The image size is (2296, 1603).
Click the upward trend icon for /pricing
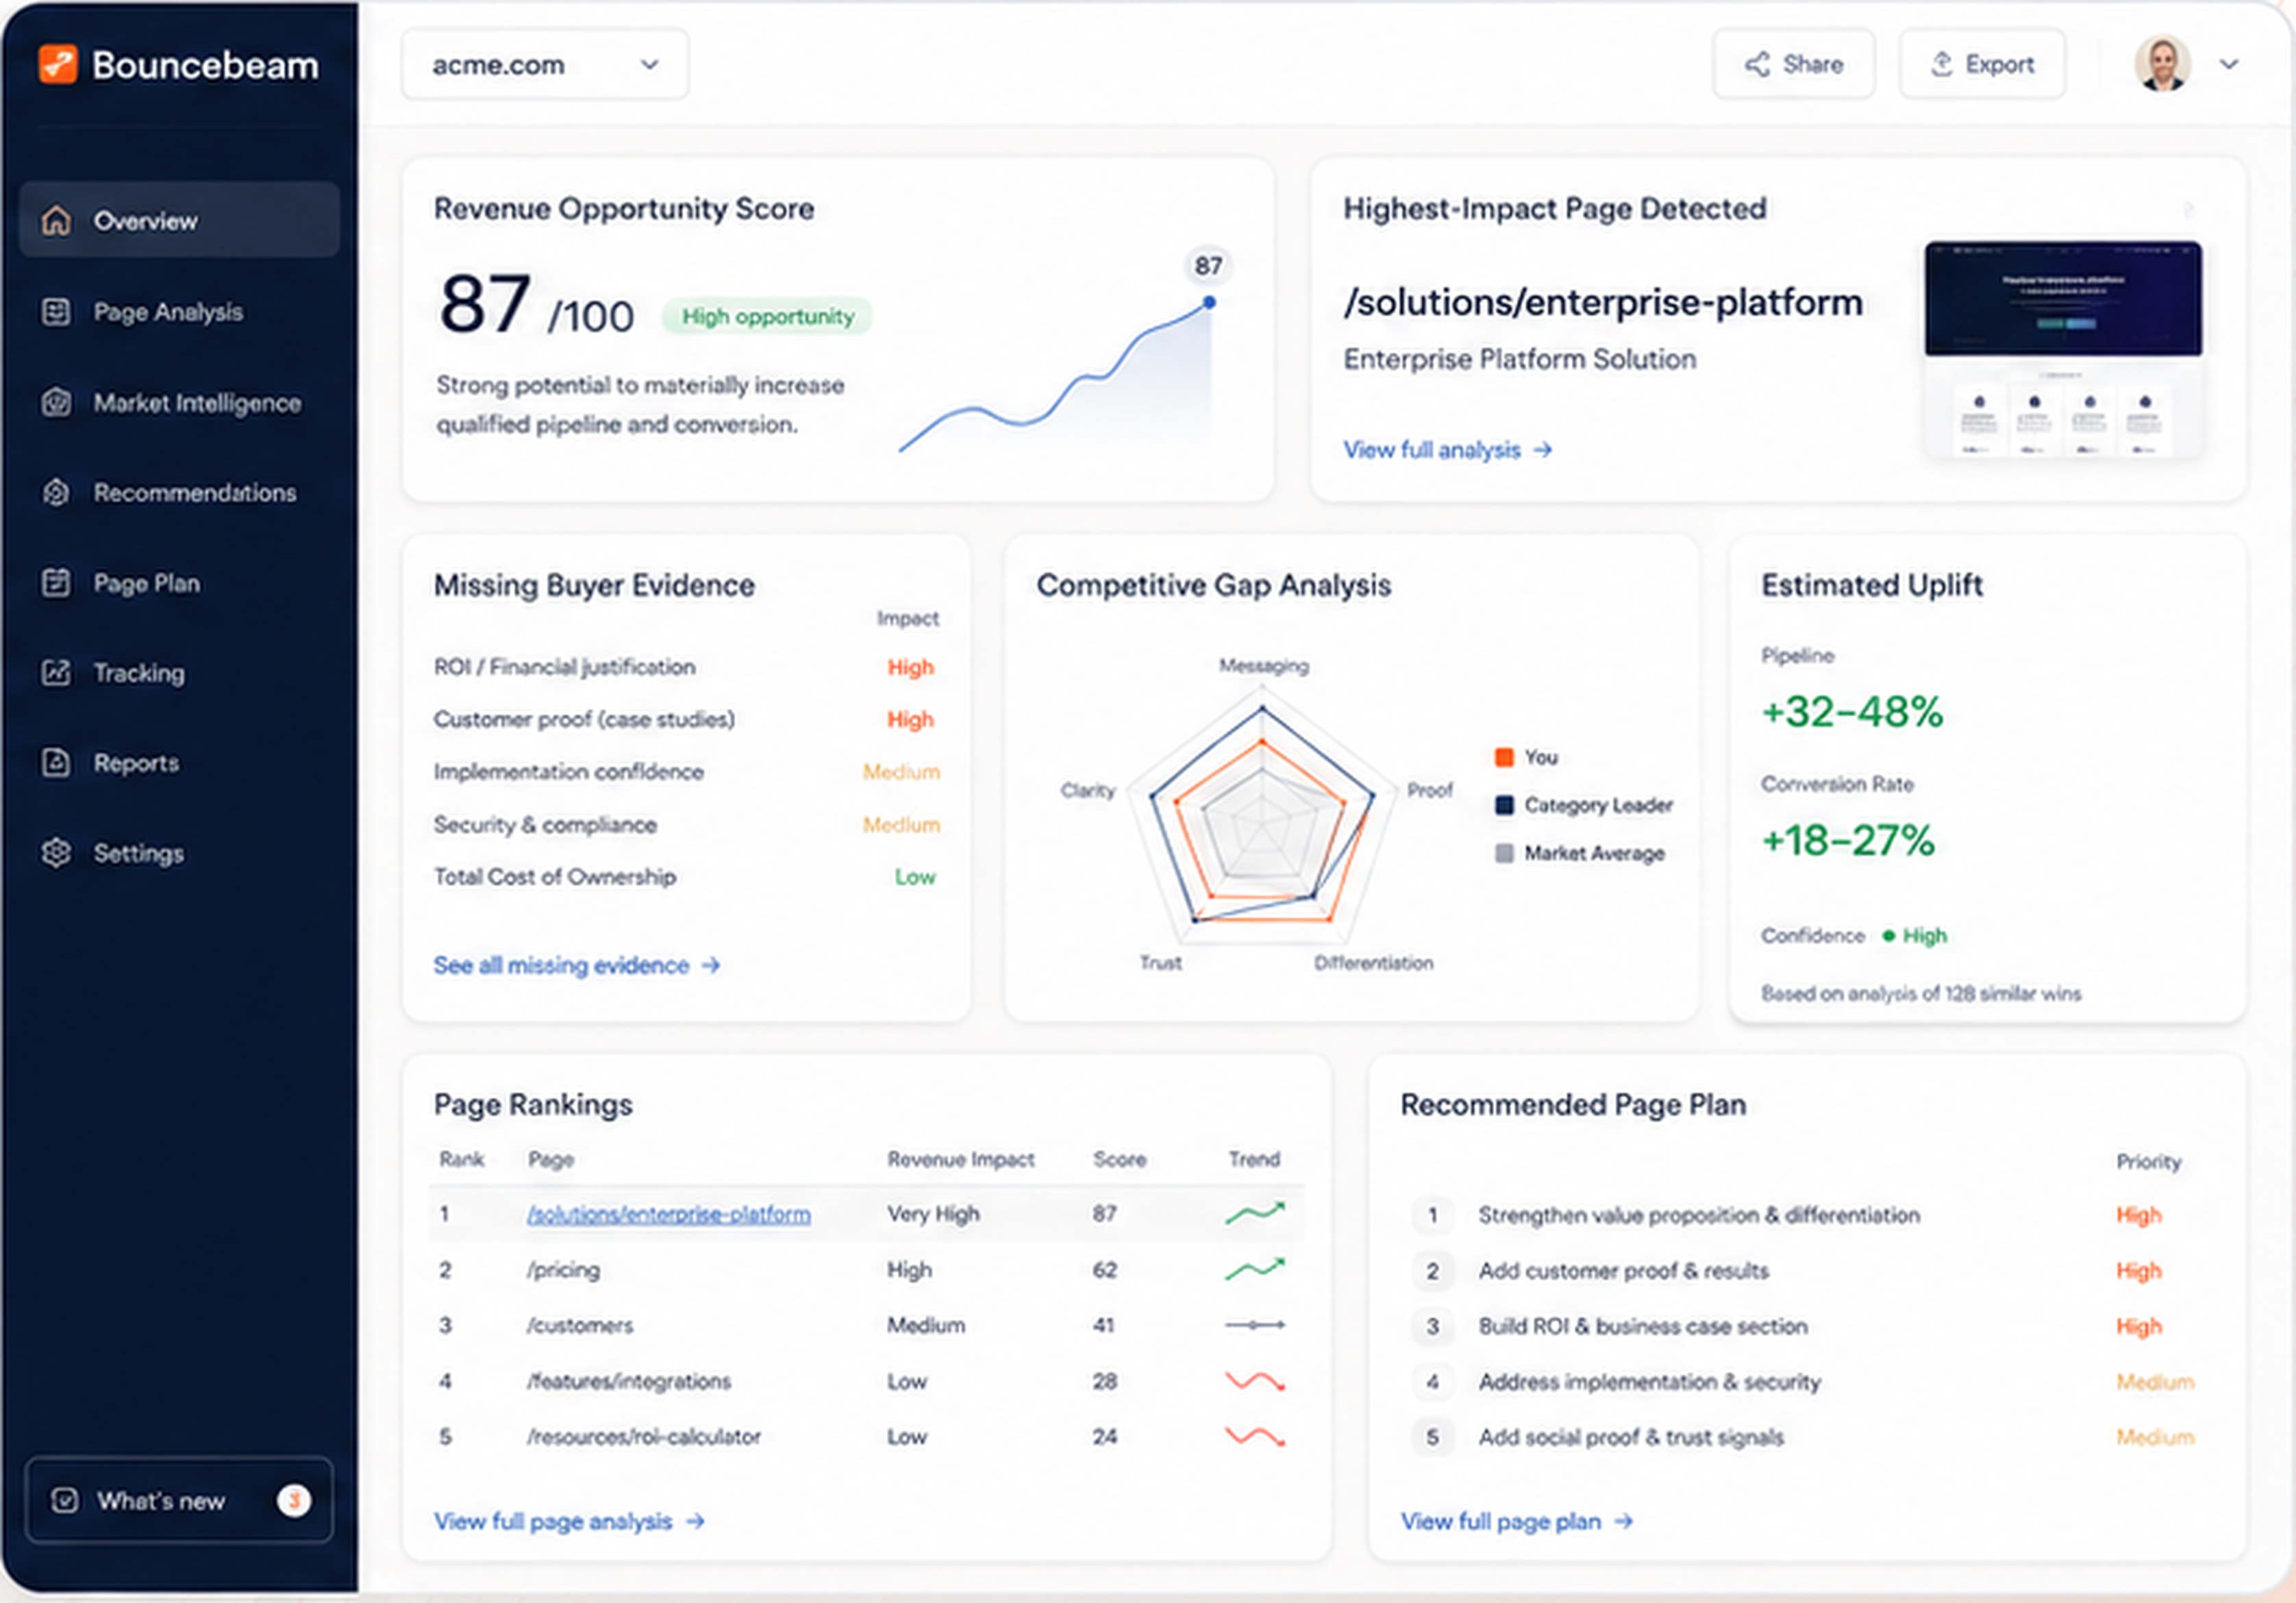pyautogui.click(x=1255, y=1269)
